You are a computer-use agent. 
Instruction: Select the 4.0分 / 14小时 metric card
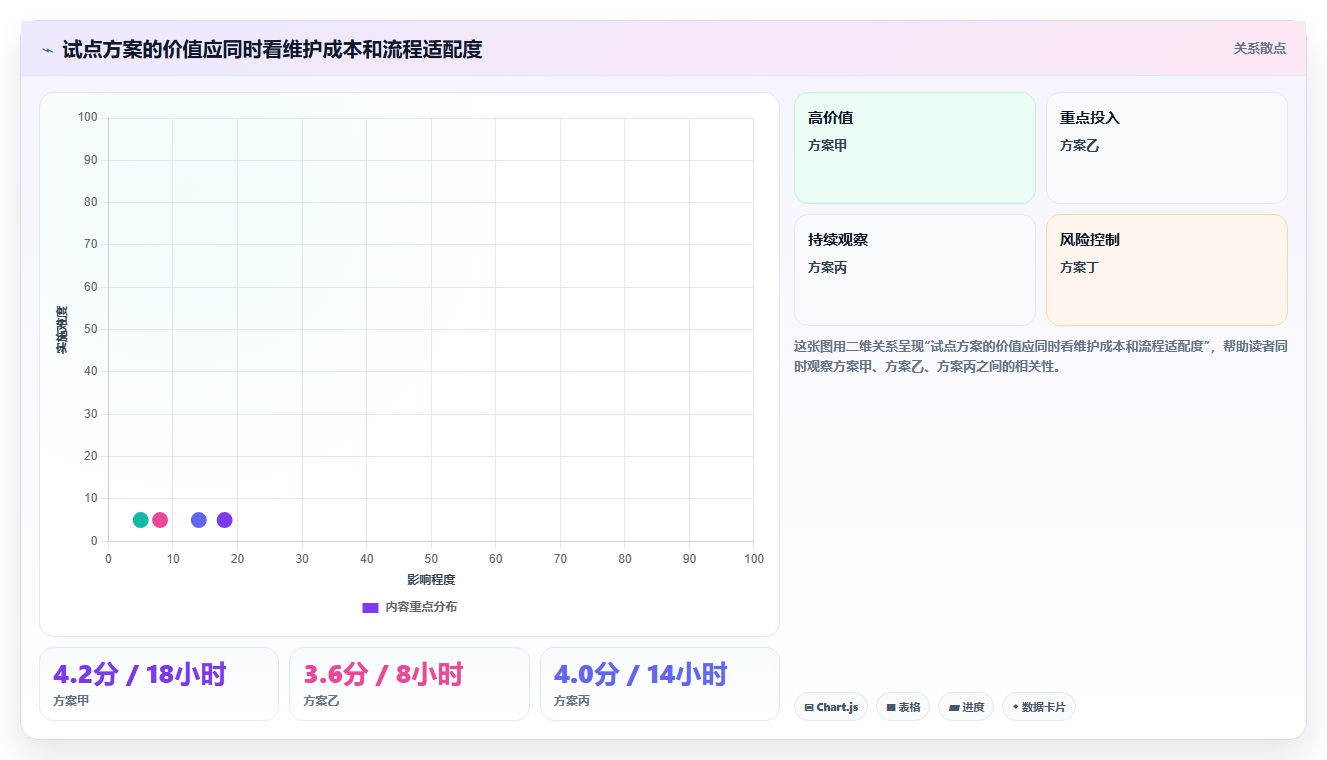[x=660, y=684]
